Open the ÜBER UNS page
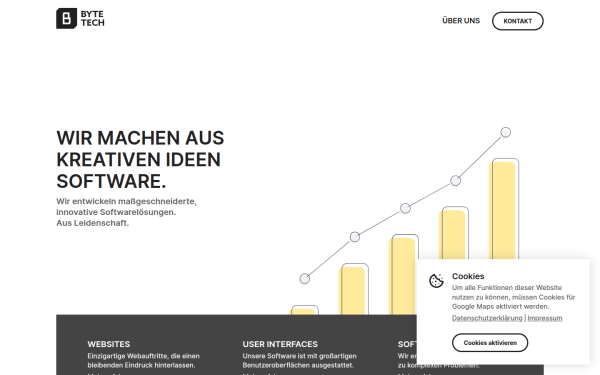The width and height of the screenshot is (600, 375). point(461,21)
